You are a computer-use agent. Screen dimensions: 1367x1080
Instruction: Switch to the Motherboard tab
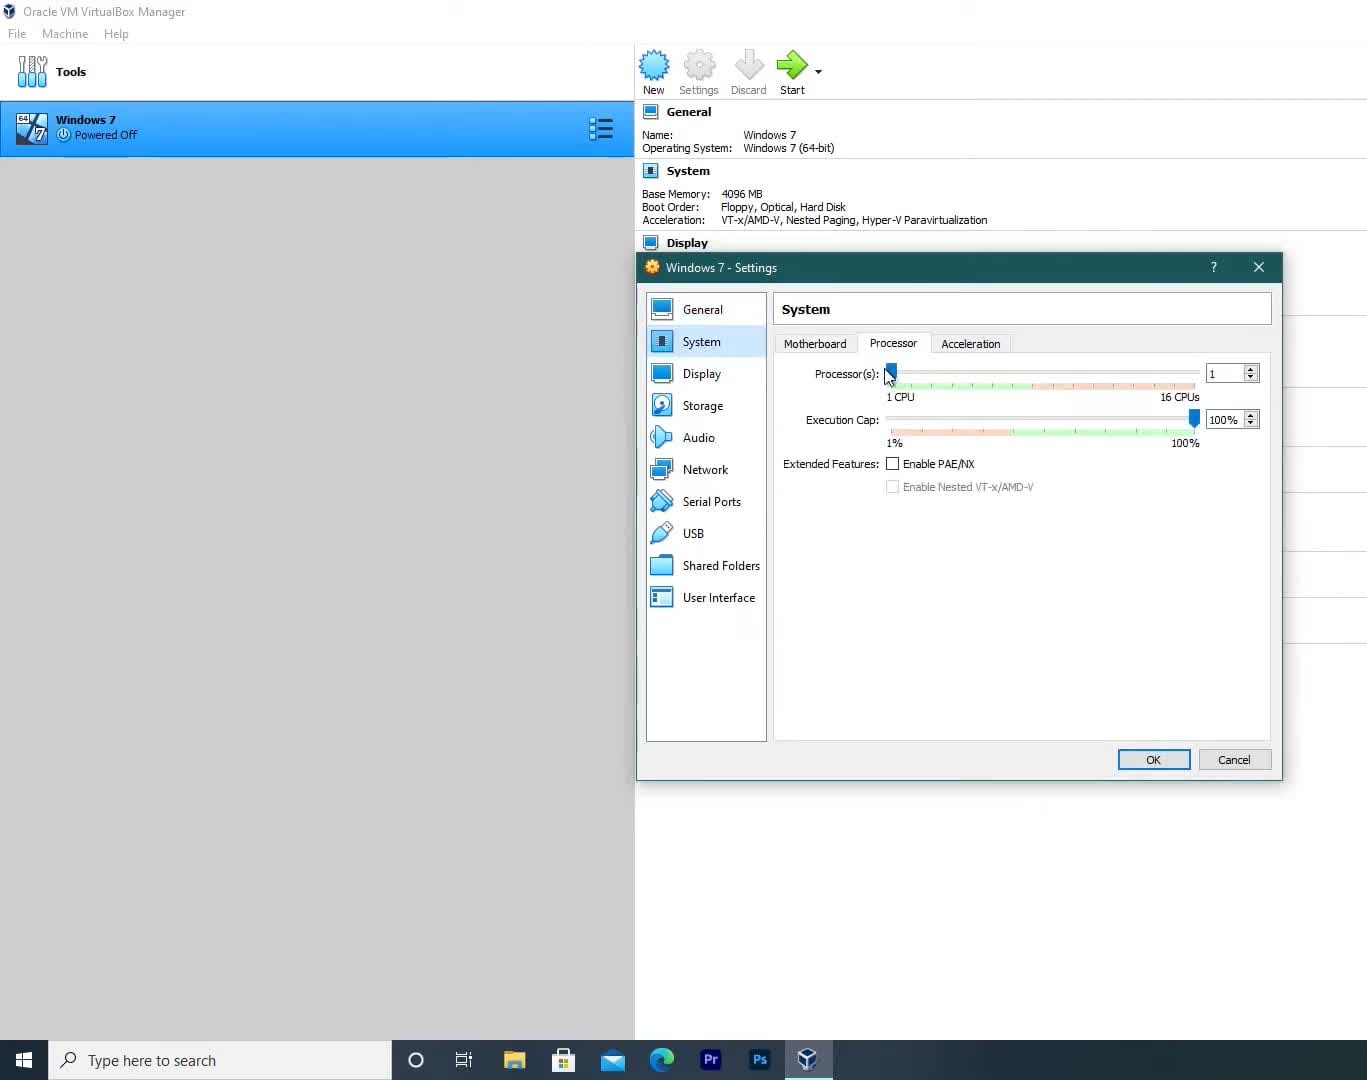click(815, 344)
